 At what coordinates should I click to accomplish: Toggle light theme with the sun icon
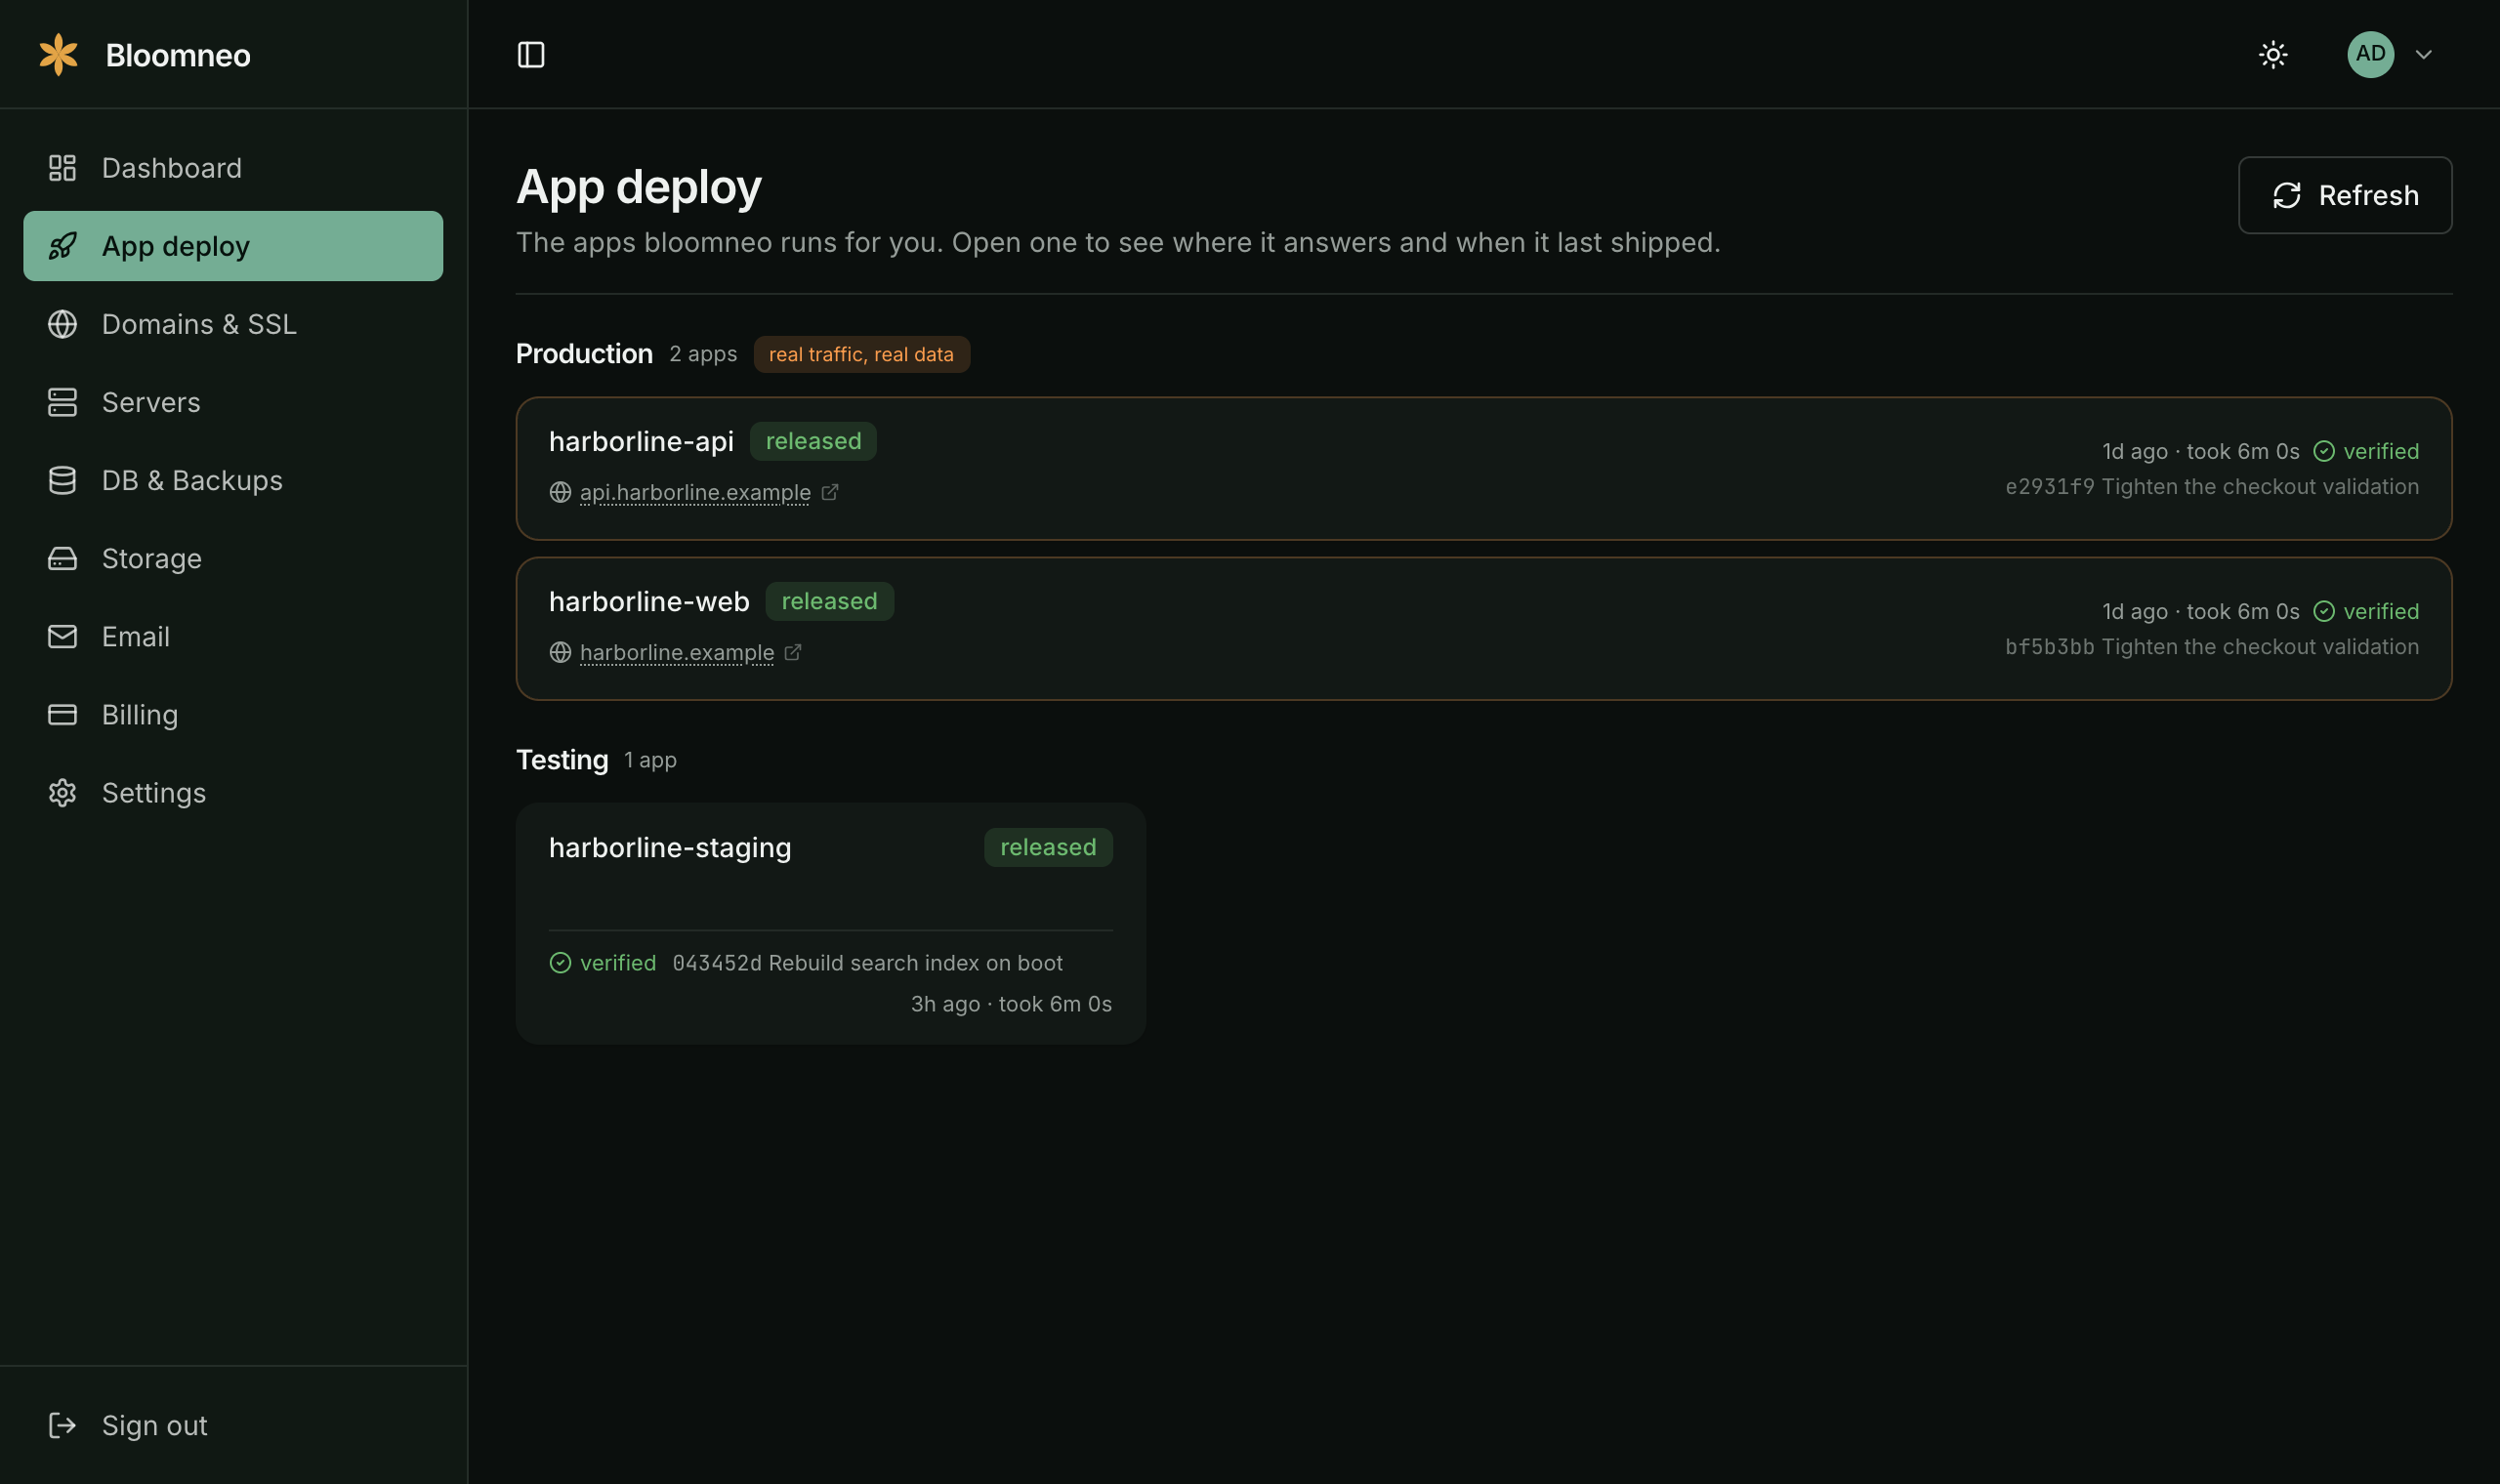(2273, 54)
